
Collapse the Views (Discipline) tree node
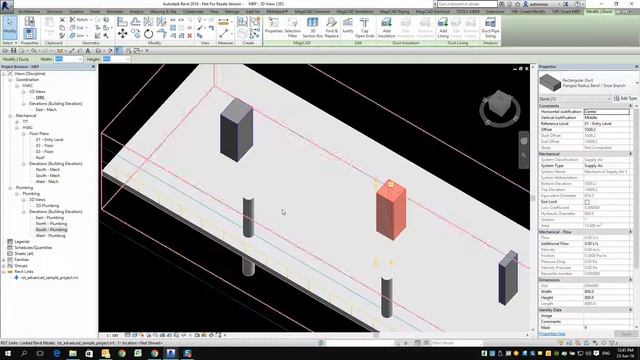[4, 74]
